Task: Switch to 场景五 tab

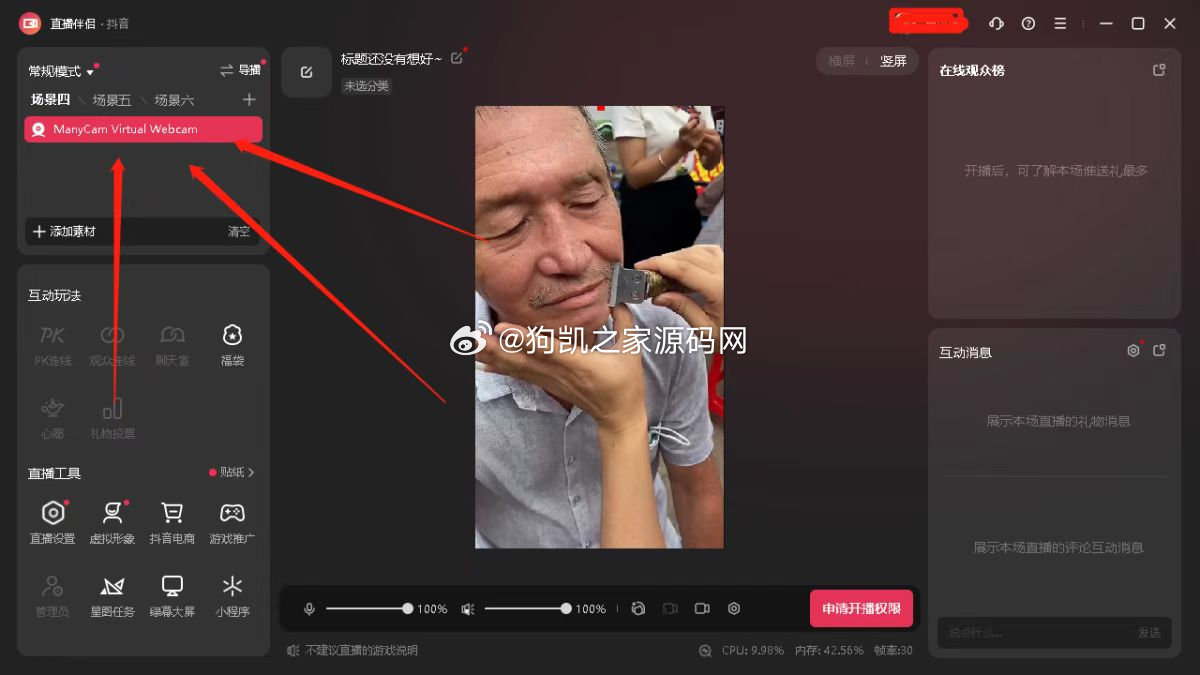Action: pos(112,100)
